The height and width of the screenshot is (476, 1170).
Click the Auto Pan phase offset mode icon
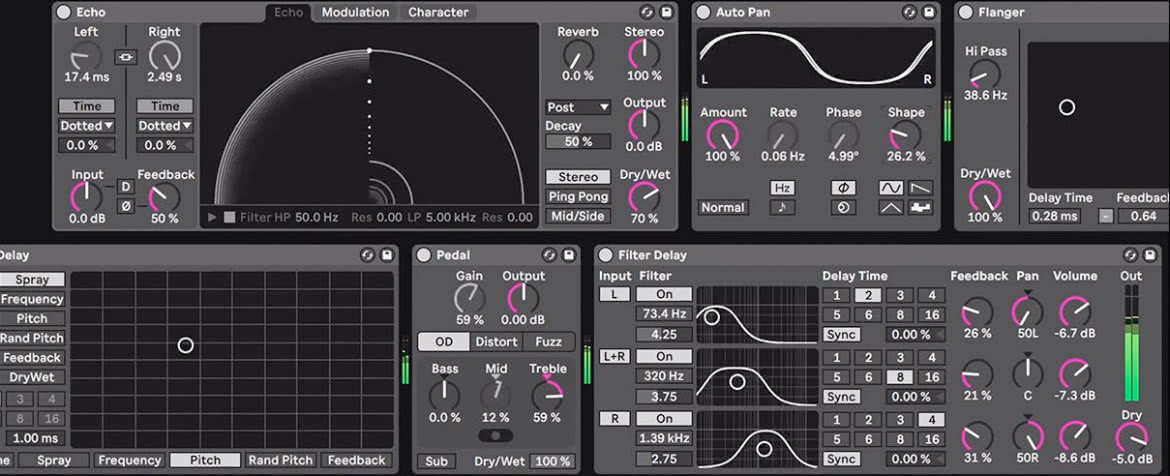843,187
